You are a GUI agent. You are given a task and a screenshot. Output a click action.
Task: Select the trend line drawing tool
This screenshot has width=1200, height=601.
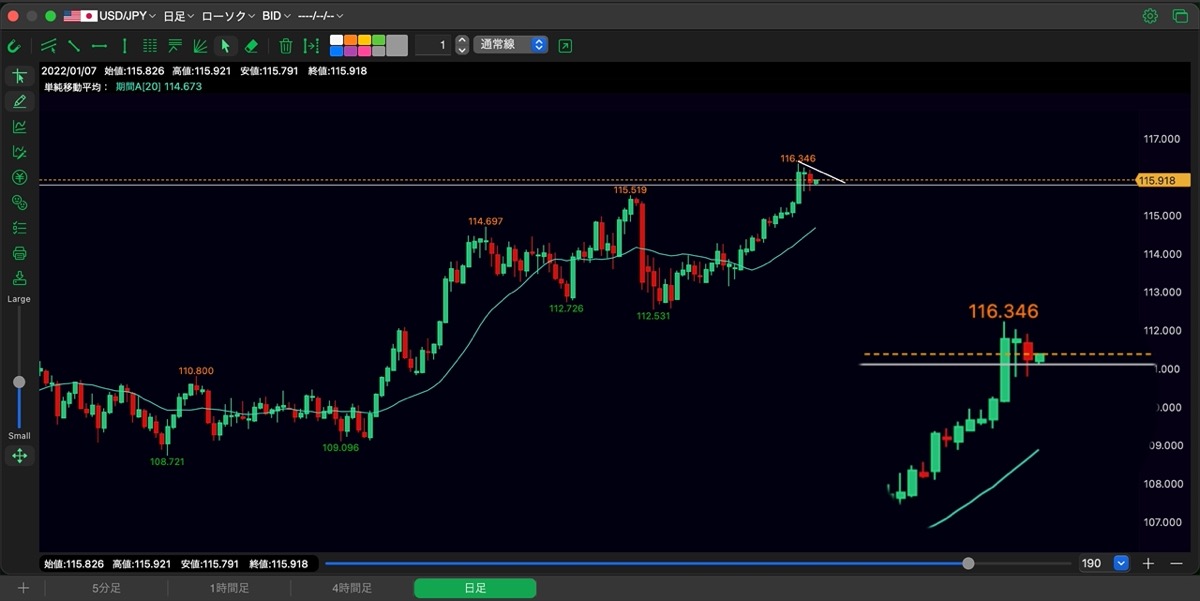[48, 45]
